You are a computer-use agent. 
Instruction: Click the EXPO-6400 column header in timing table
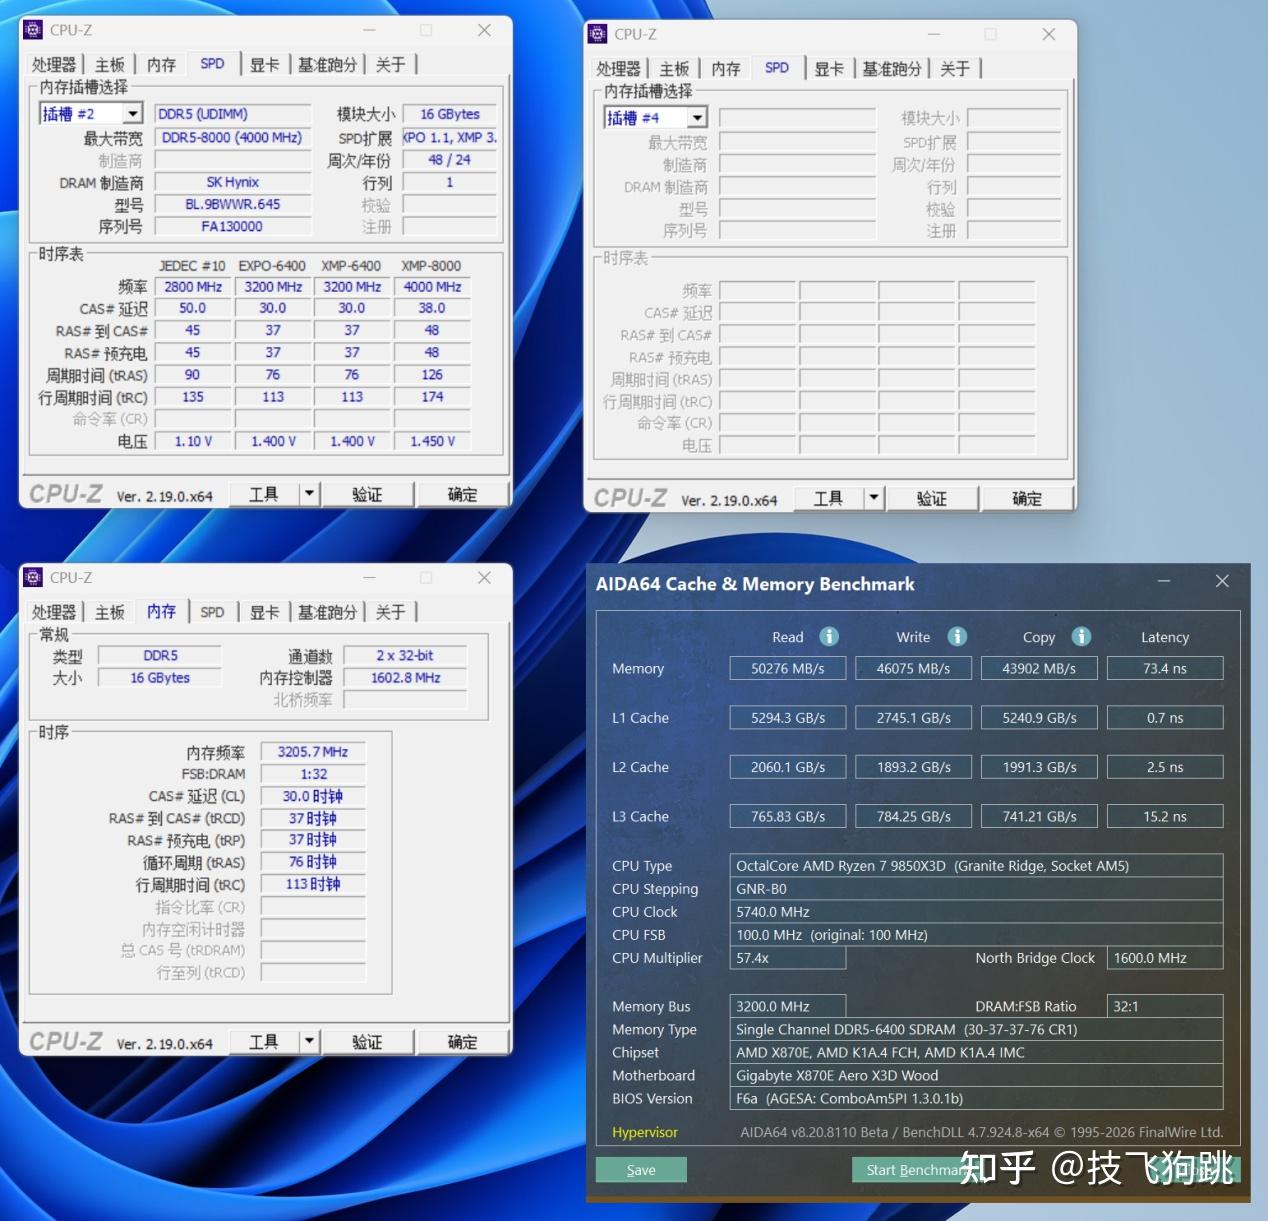272,266
